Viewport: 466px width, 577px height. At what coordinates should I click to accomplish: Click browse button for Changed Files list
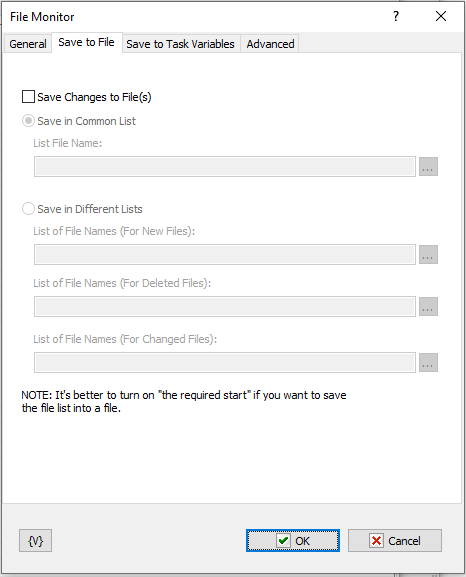click(x=428, y=362)
